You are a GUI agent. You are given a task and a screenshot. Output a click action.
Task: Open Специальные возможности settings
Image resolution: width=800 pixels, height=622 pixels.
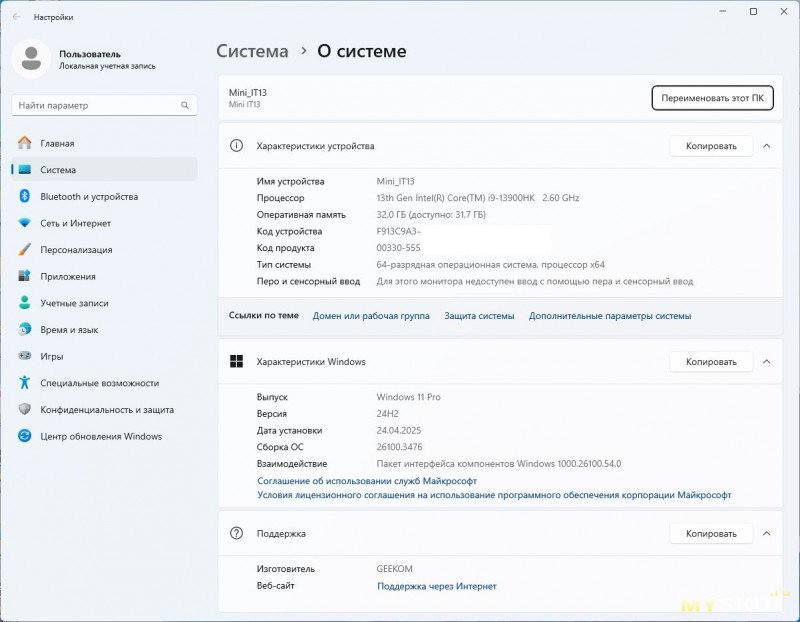tap(104, 382)
